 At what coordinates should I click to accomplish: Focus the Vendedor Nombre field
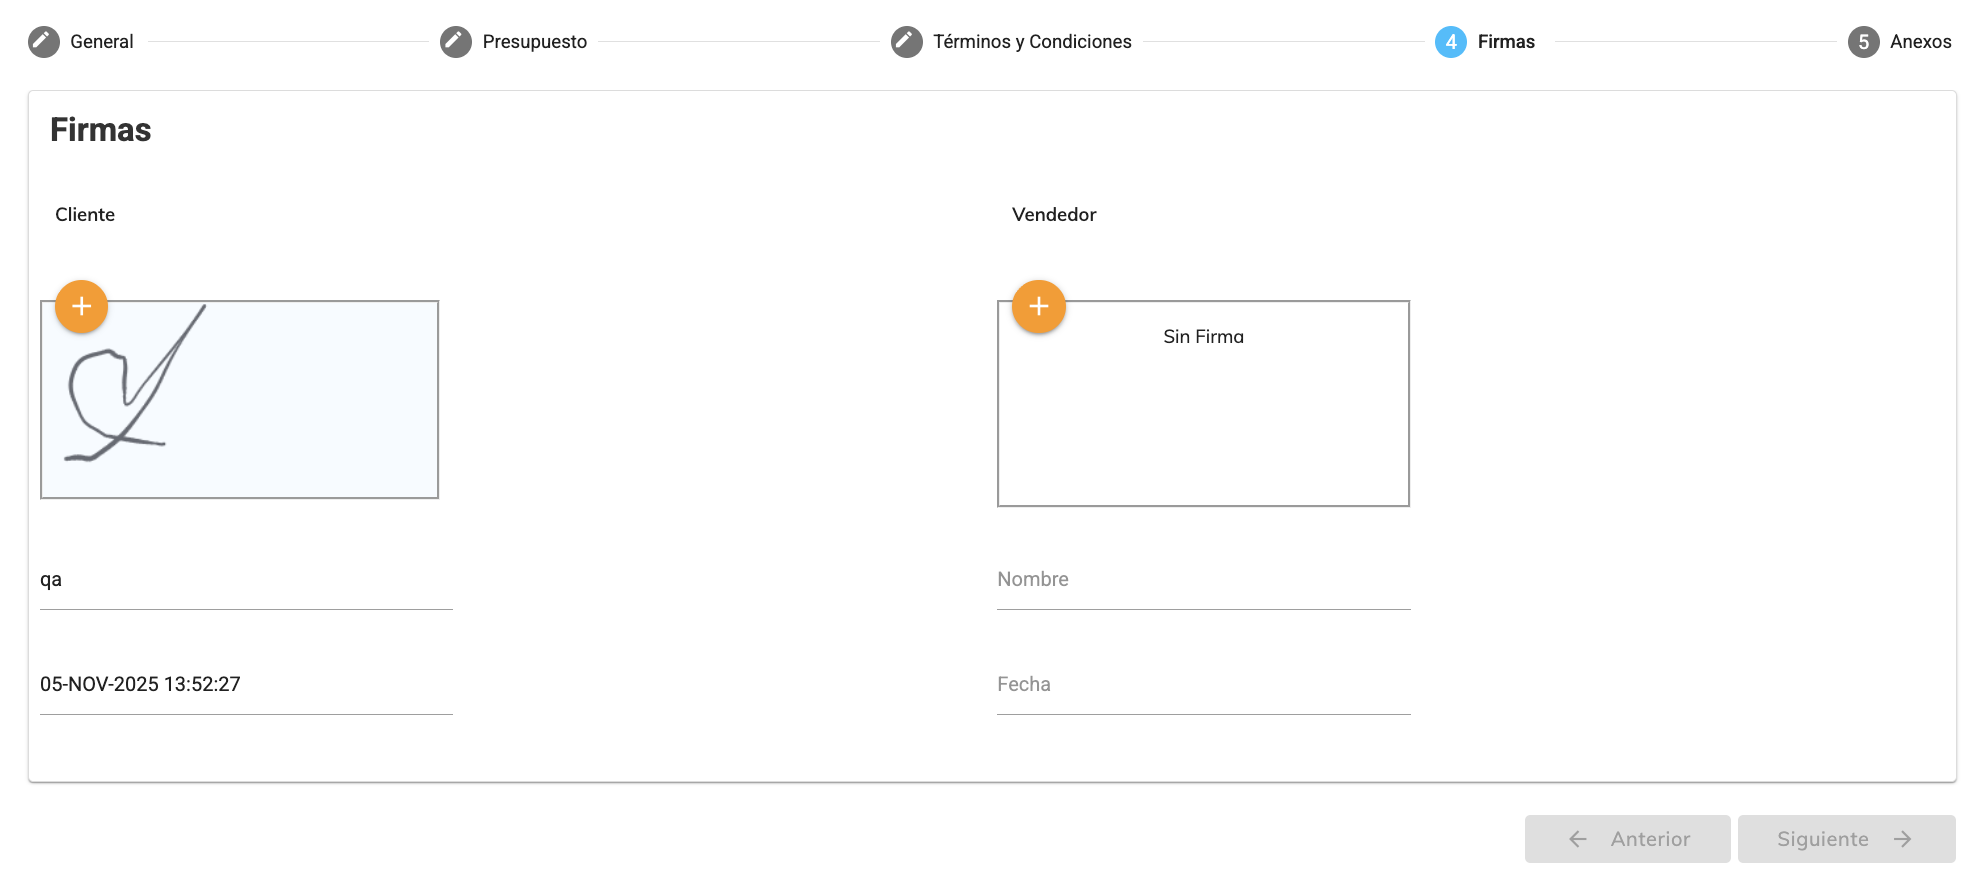click(x=1203, y=580)
